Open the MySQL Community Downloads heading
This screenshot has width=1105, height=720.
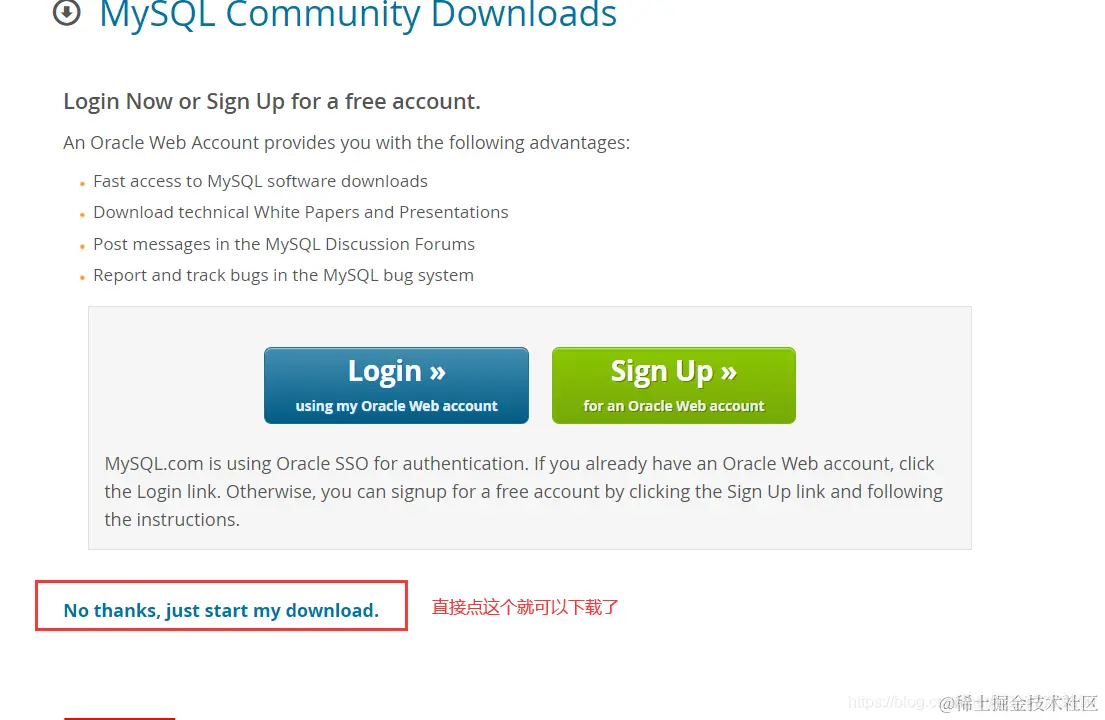click(x=358, y=14)
